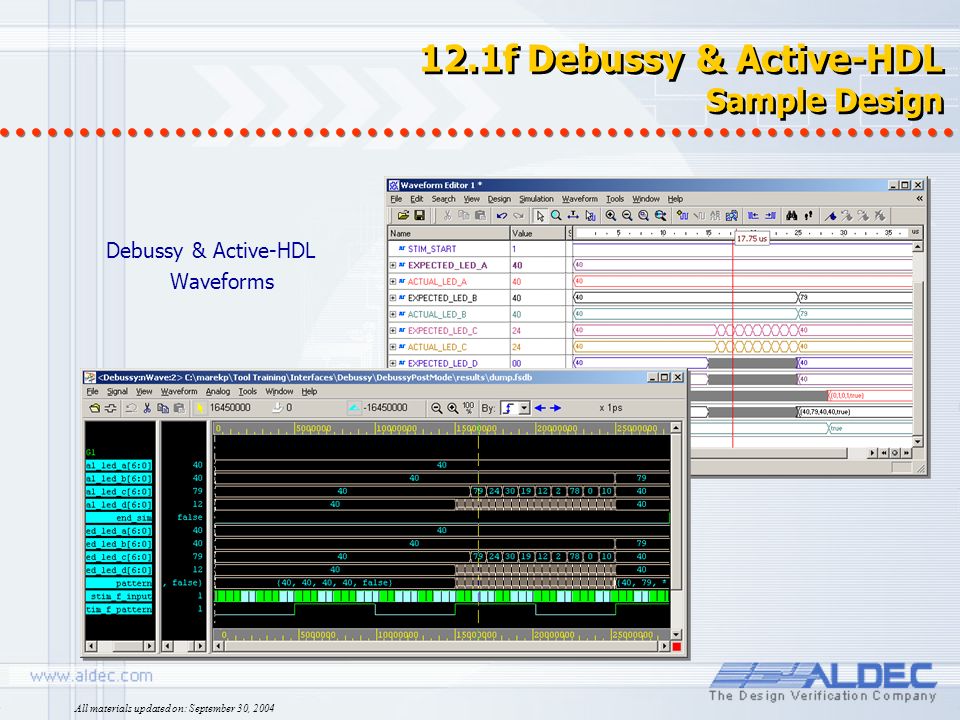This screenshot has height=720, width=960.
Task: Click Undo arrow in Waveform Editor toolbar
Action: click(502, 216)
